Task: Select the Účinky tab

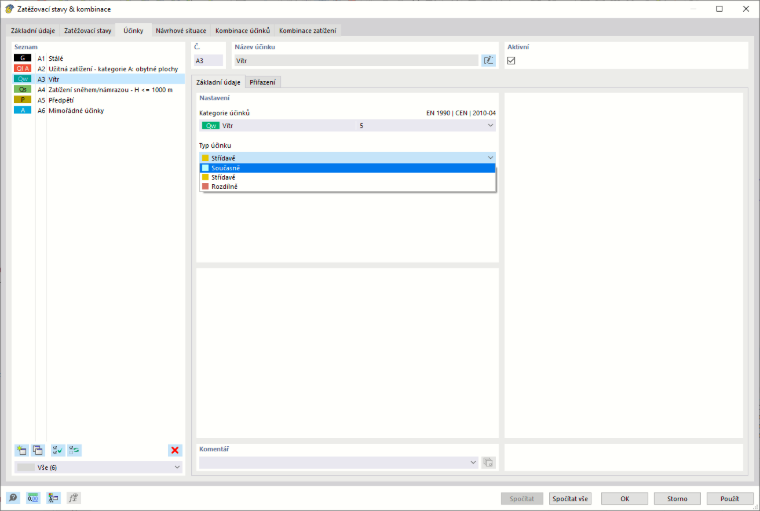Action: [133, 30]
